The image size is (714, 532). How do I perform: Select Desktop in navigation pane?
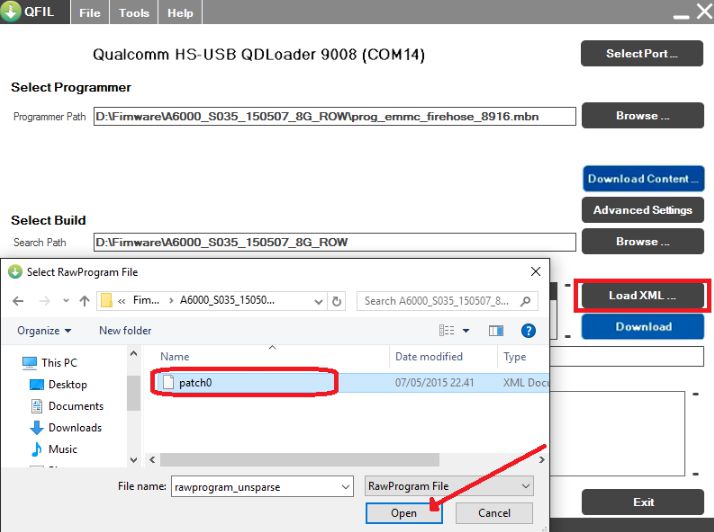58,384
